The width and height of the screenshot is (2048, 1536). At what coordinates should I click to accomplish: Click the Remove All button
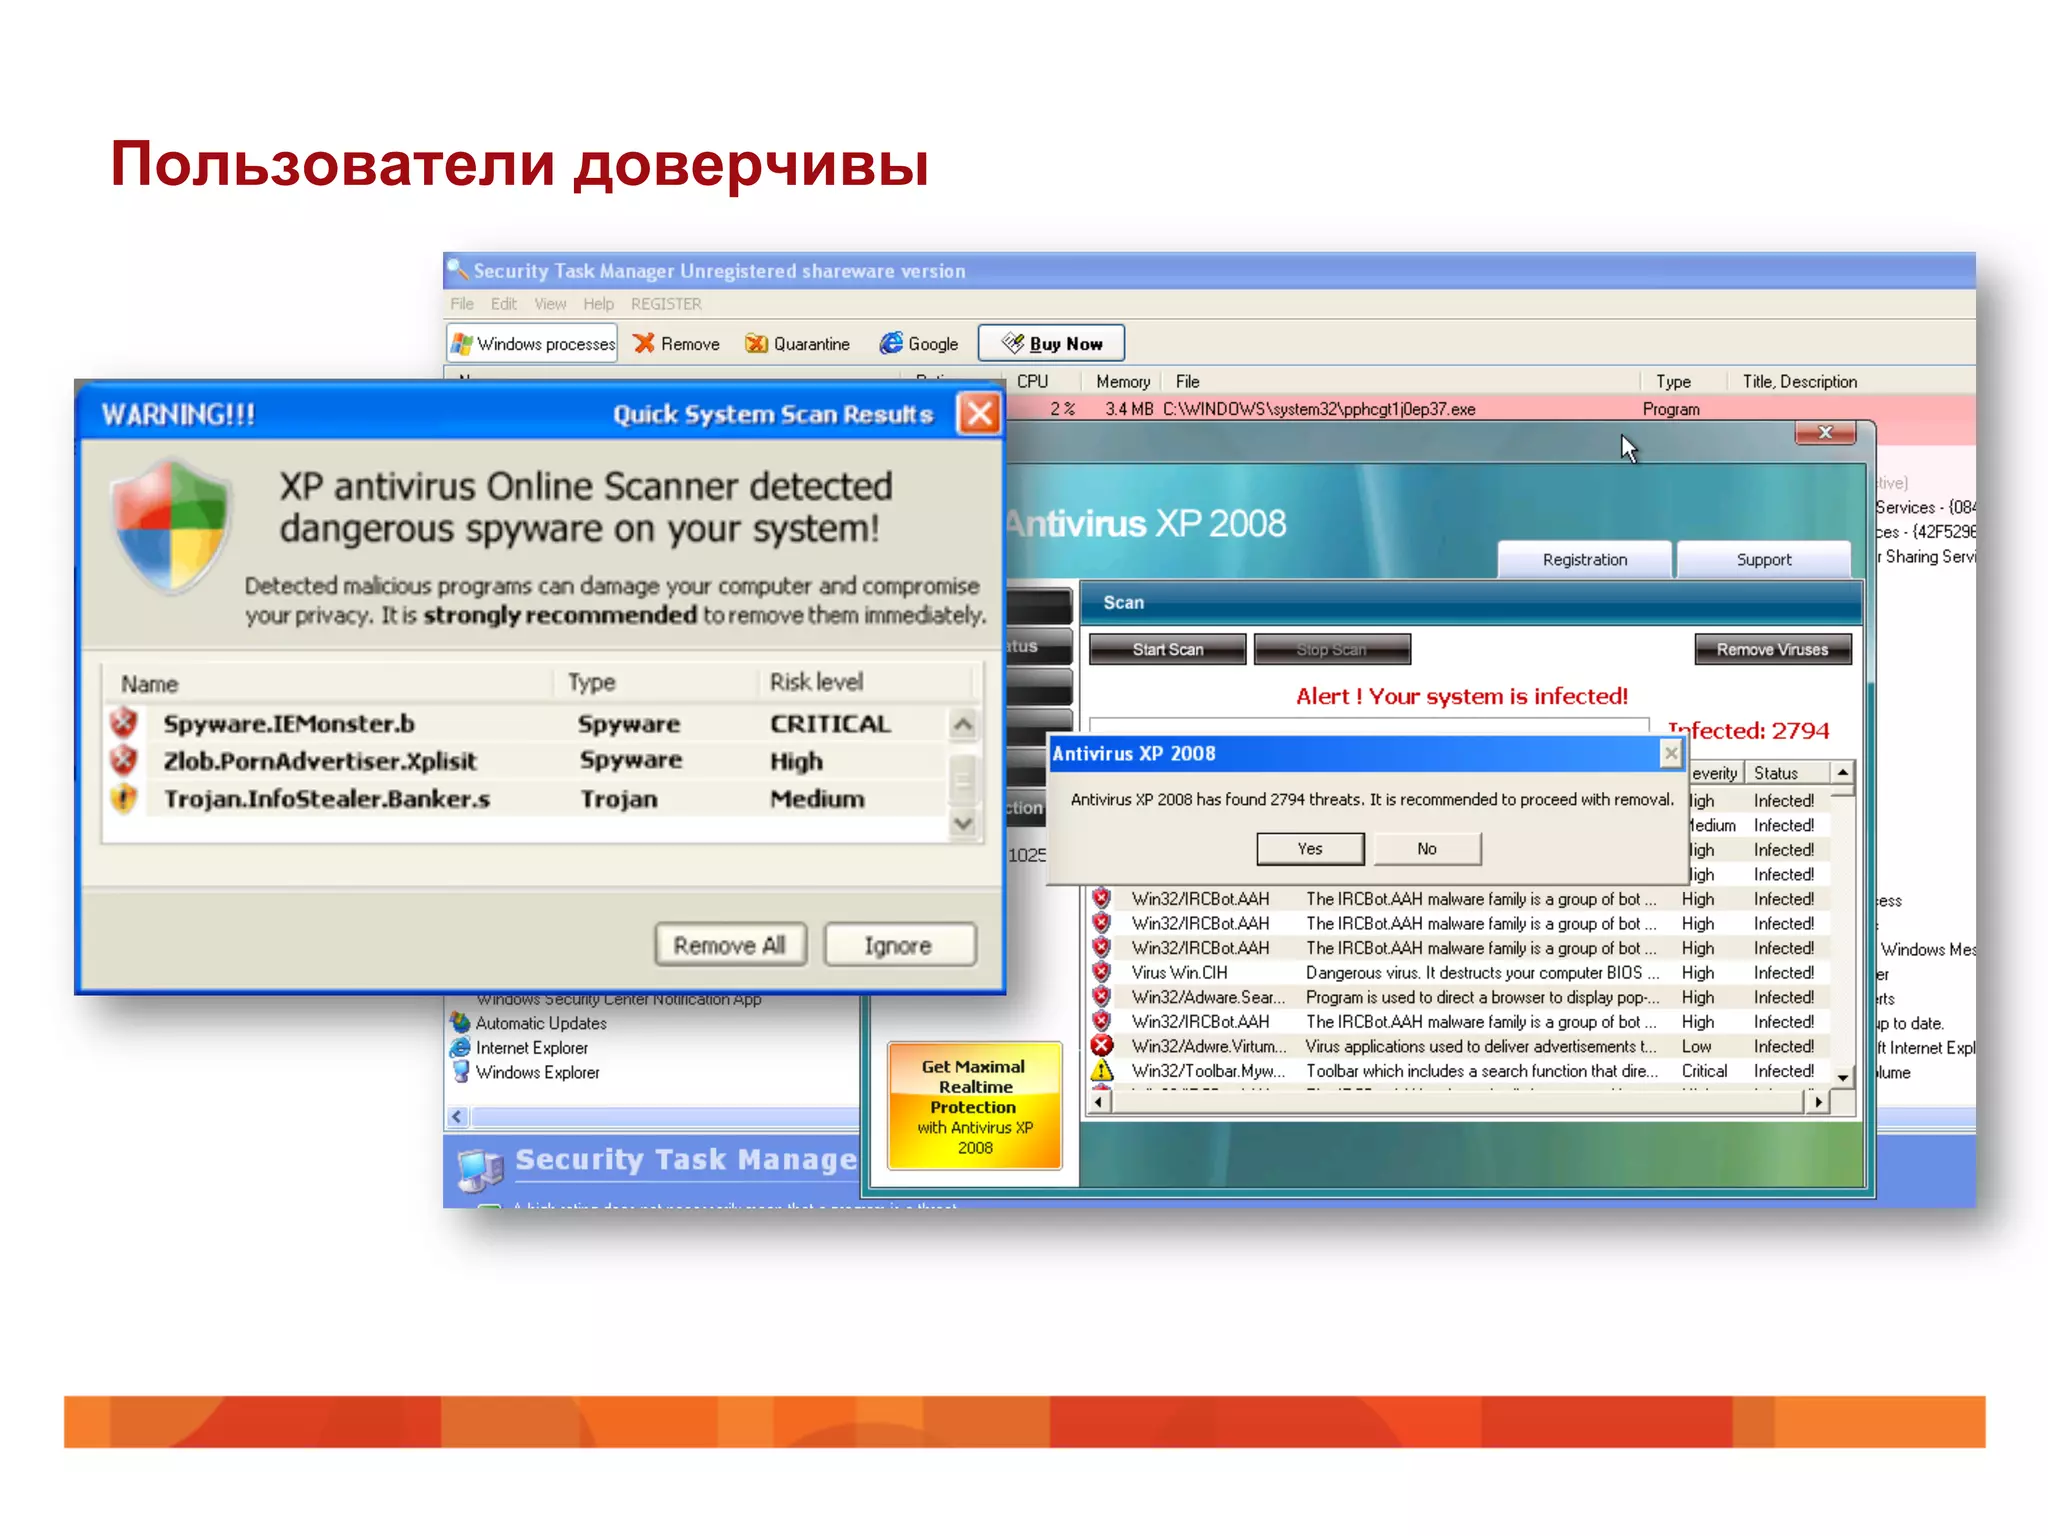(x=730, y=945)
